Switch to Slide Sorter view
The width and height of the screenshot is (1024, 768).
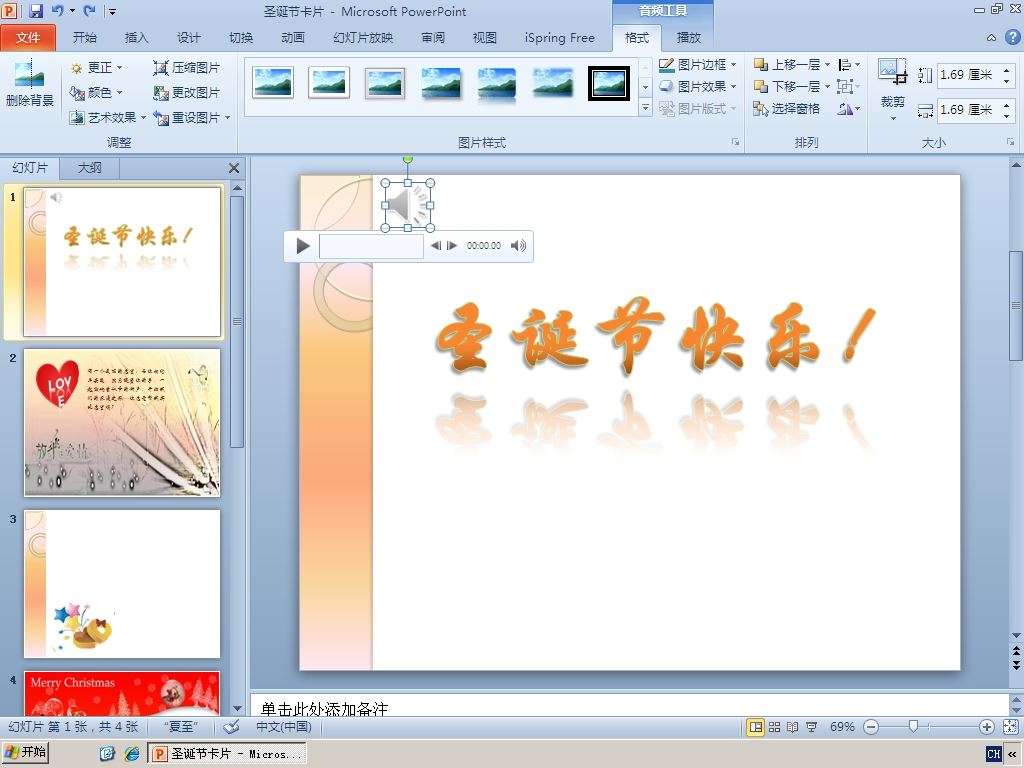775,727
